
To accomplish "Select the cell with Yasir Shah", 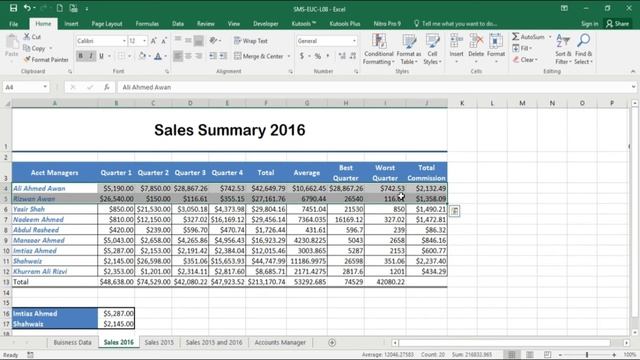I will [55, 209].
